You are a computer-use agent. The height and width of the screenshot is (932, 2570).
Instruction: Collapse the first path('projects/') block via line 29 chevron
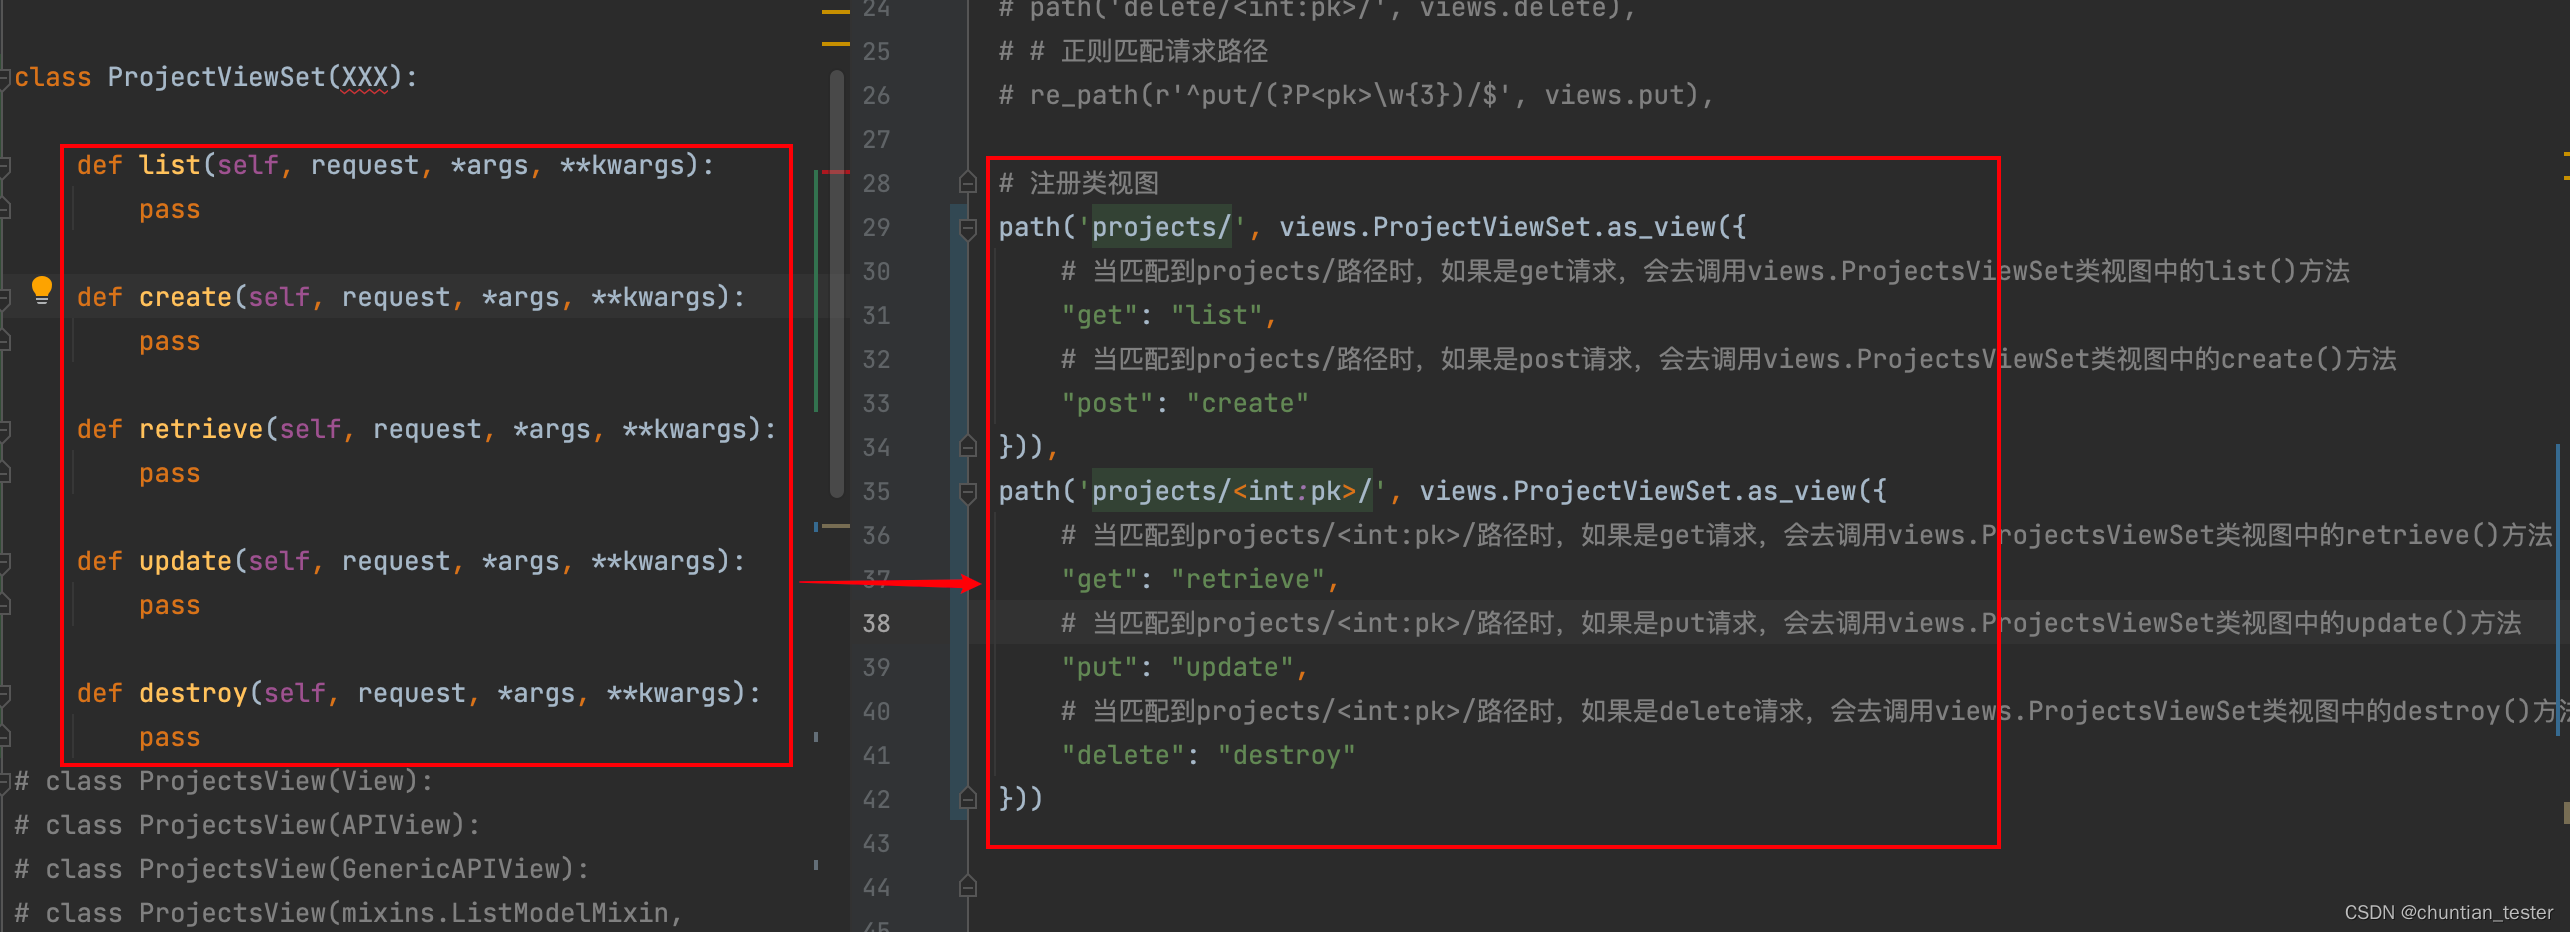pos(967,227)
